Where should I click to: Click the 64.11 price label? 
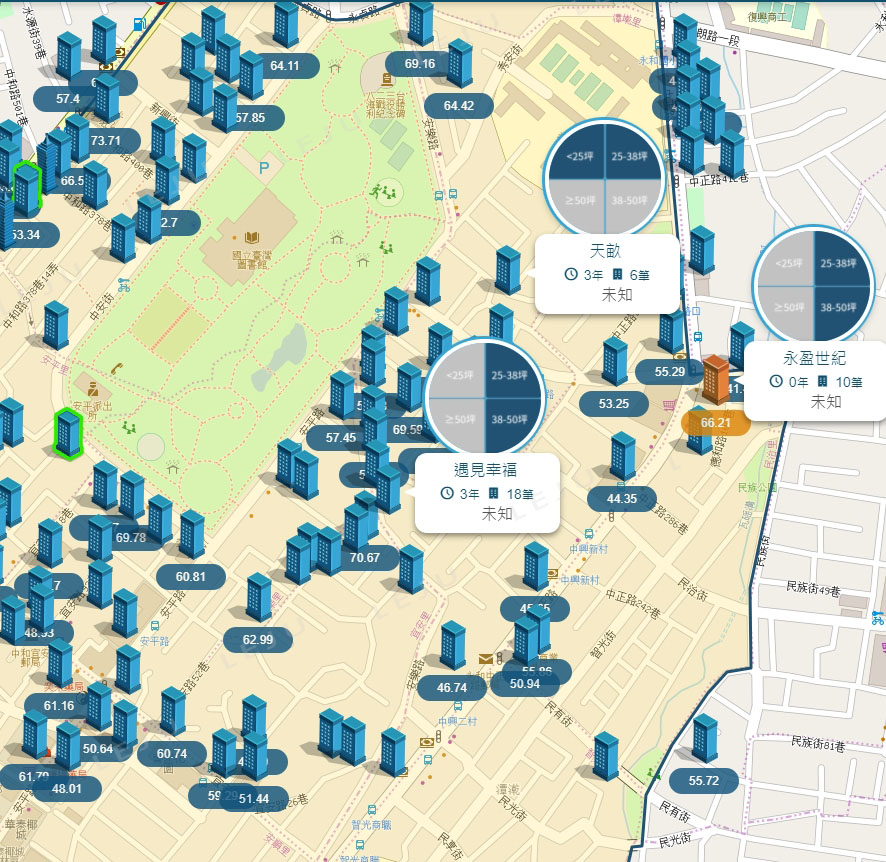click(285, 66)
